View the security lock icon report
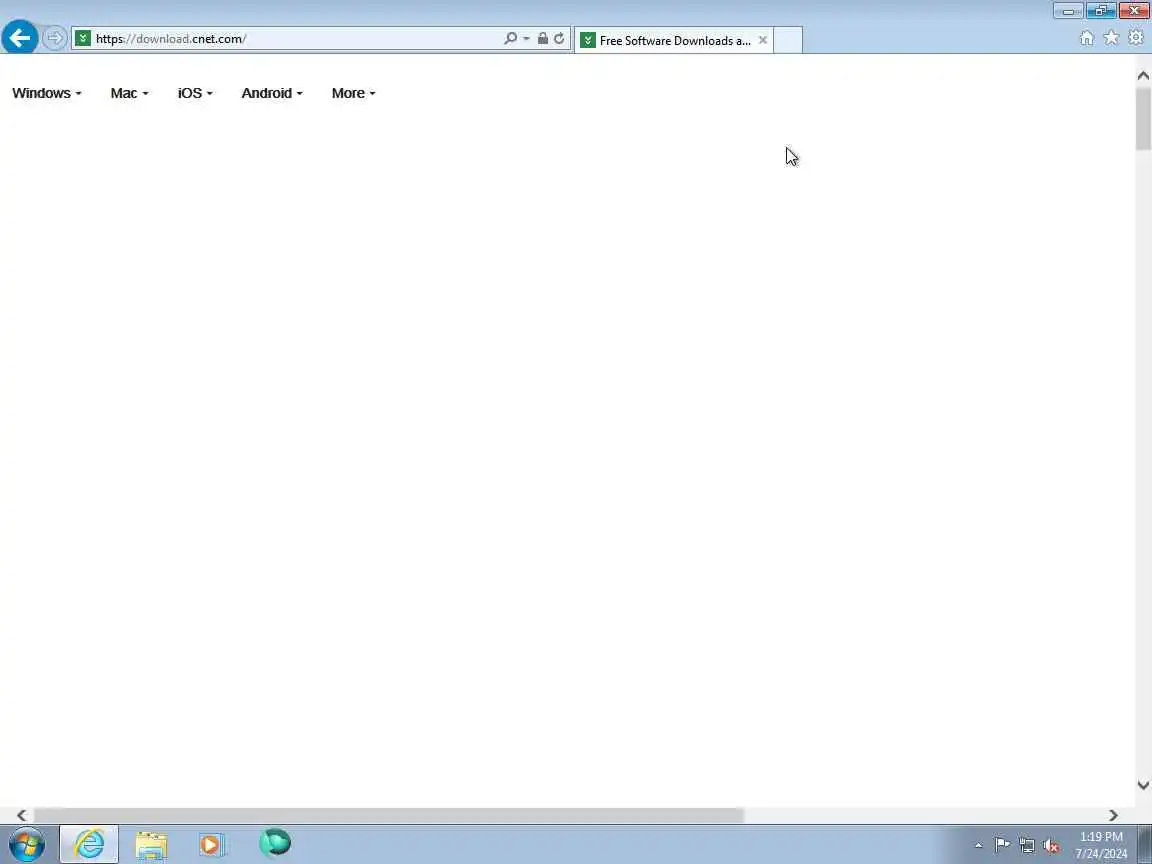Viewport: 1152px width, 864px height. (x=542, y=38)
